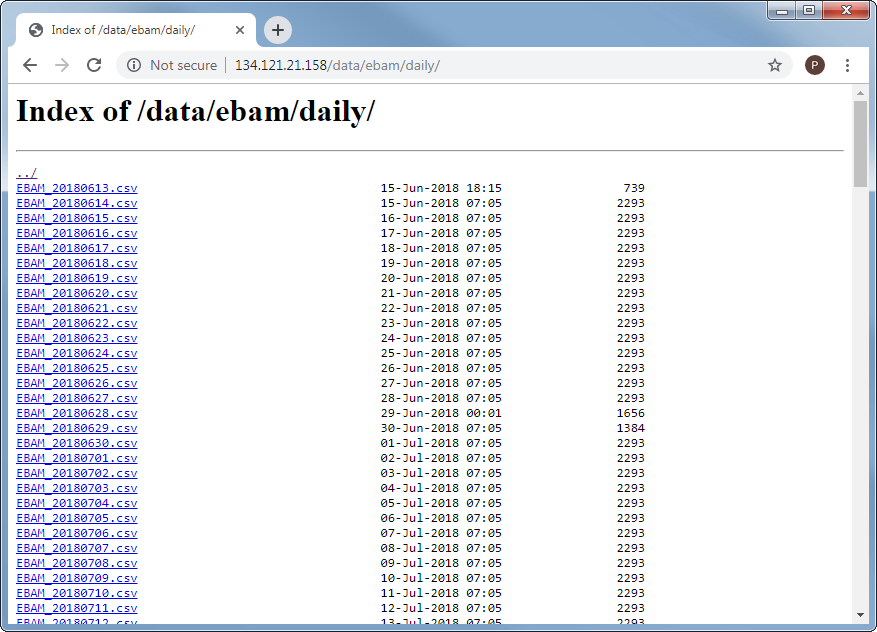Click the date 15-Jun-2018 18:15
Screen dimensions: 877x632
tap(441, 188)
